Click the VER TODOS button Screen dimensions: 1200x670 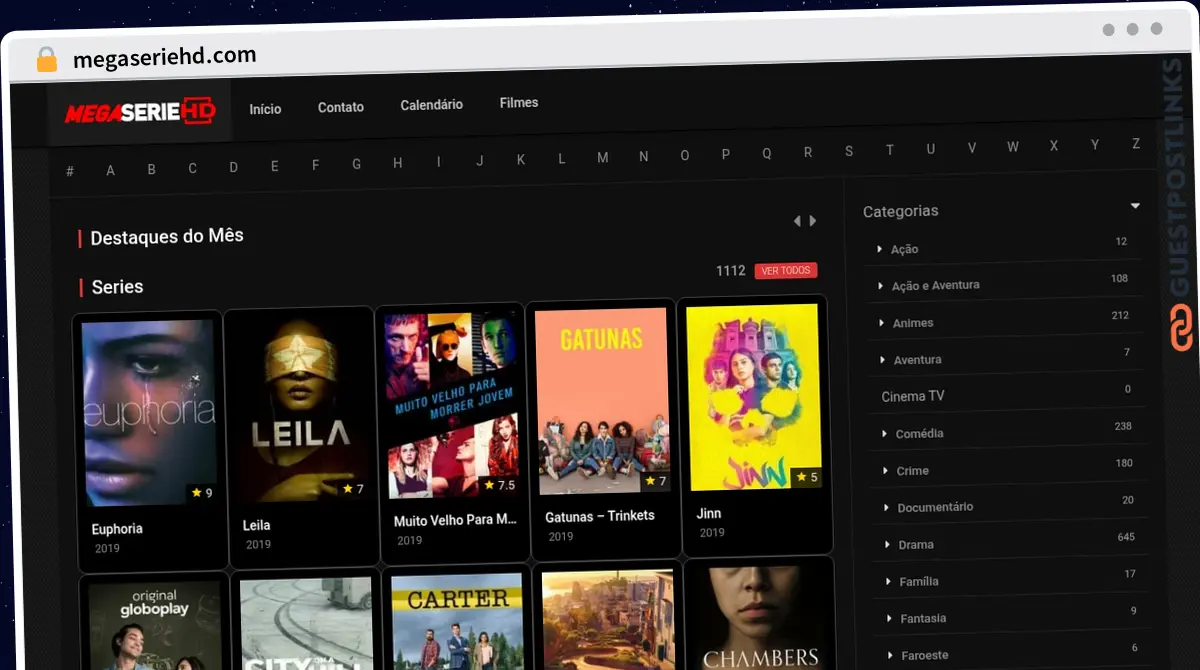[786, 271]
